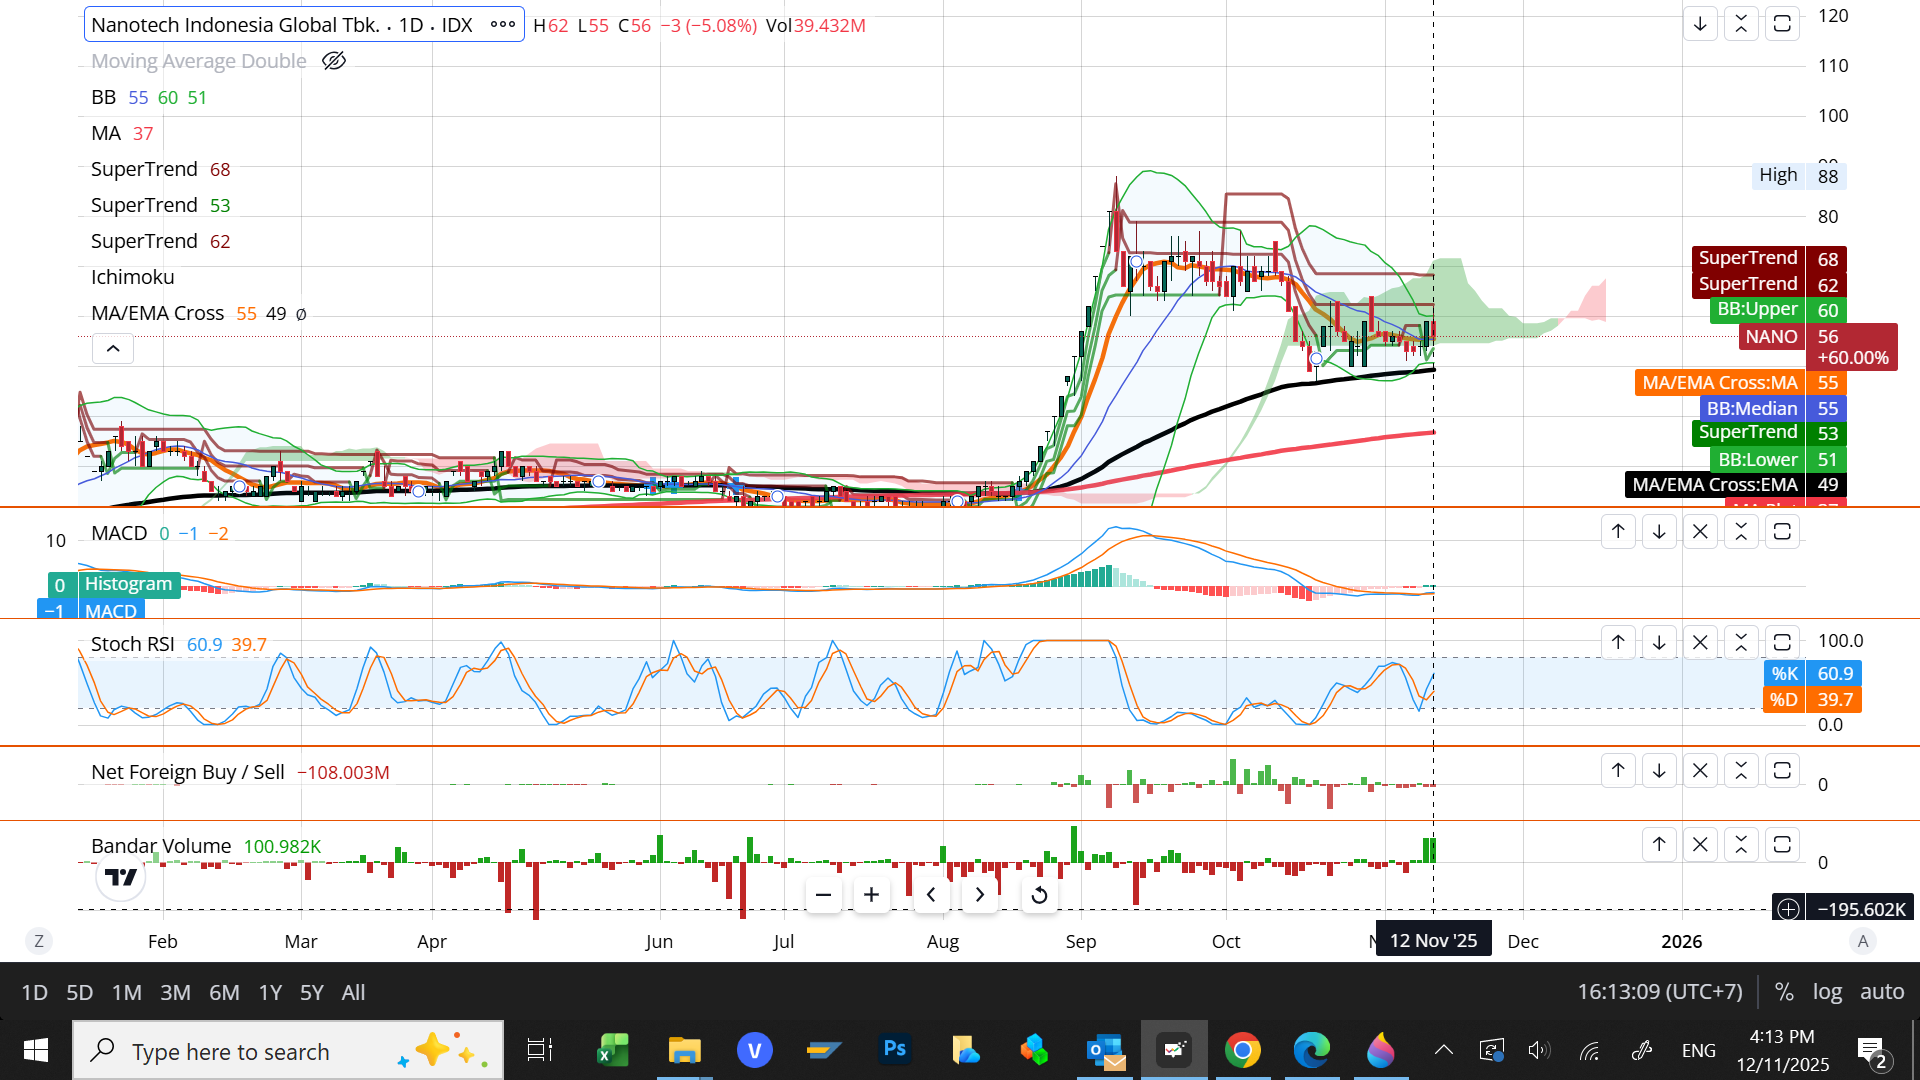Show hidden Moving Average Double indicator
This screenshot has height=1080, width=1920.
coord(334,61)
